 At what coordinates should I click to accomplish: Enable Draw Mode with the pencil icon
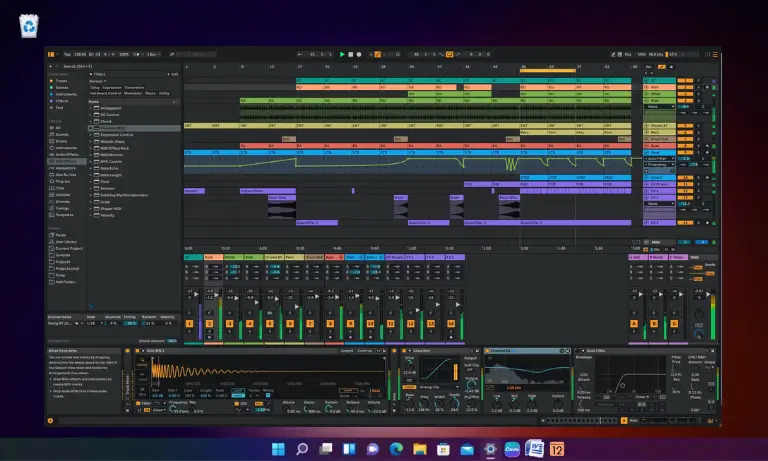click(x=613, y=54)
